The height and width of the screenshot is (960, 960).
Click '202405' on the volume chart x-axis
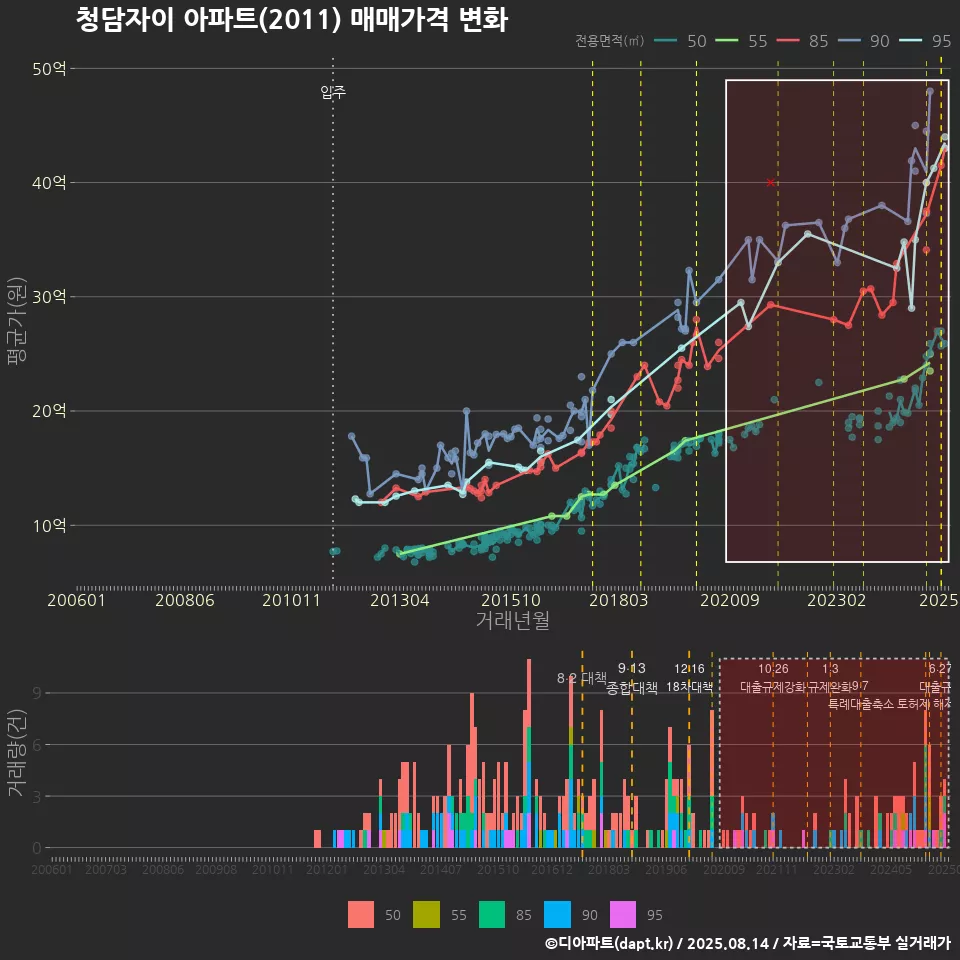click(891, 869)
